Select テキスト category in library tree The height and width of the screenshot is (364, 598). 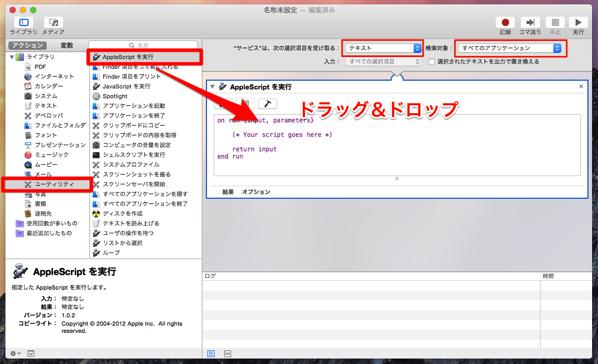pos(46,106)
